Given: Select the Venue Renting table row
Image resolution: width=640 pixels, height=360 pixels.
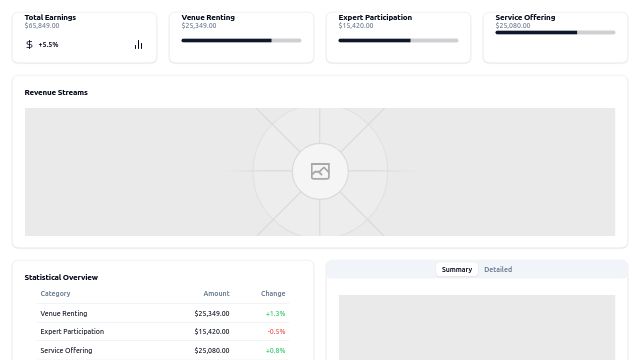Looking at the screenshot, I should (x=163, y=313).
